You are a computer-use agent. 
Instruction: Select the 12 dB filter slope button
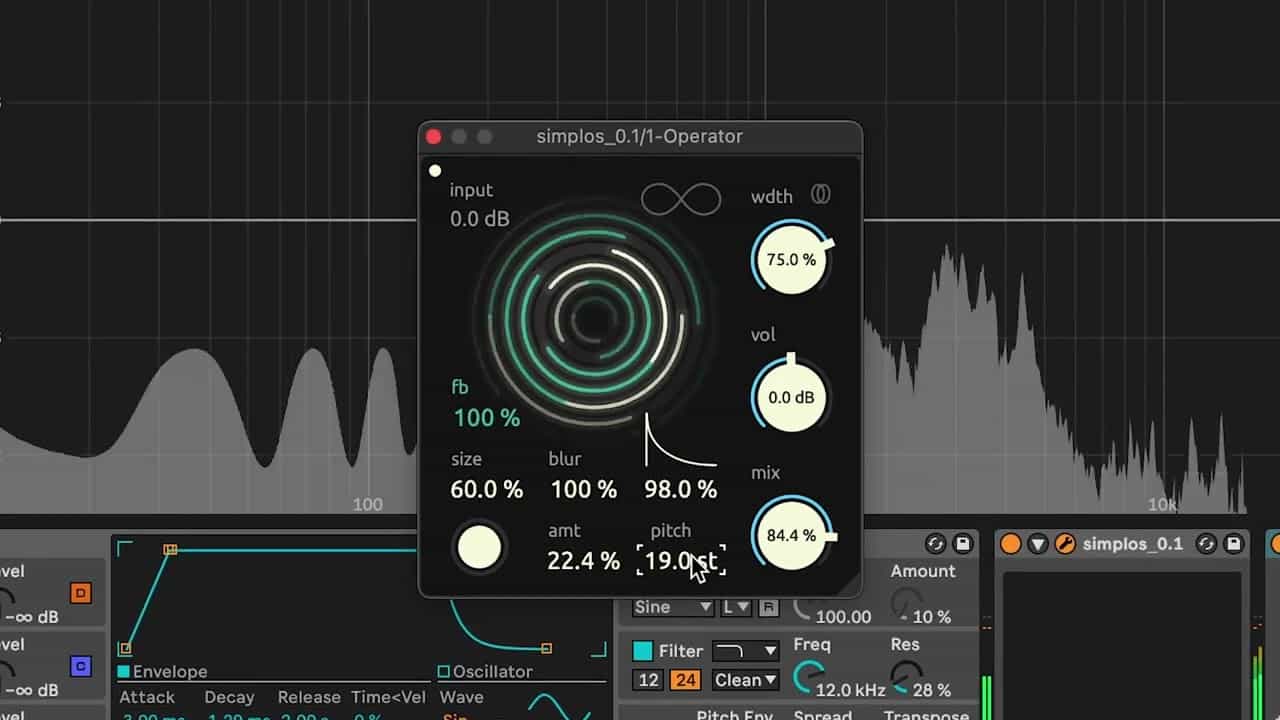click(x=648, y=680)
